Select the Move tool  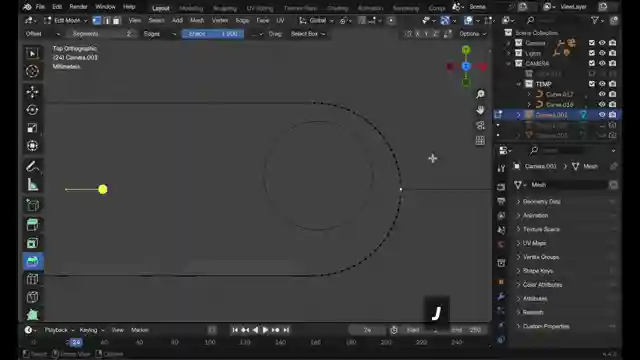(x=32, y=92)
